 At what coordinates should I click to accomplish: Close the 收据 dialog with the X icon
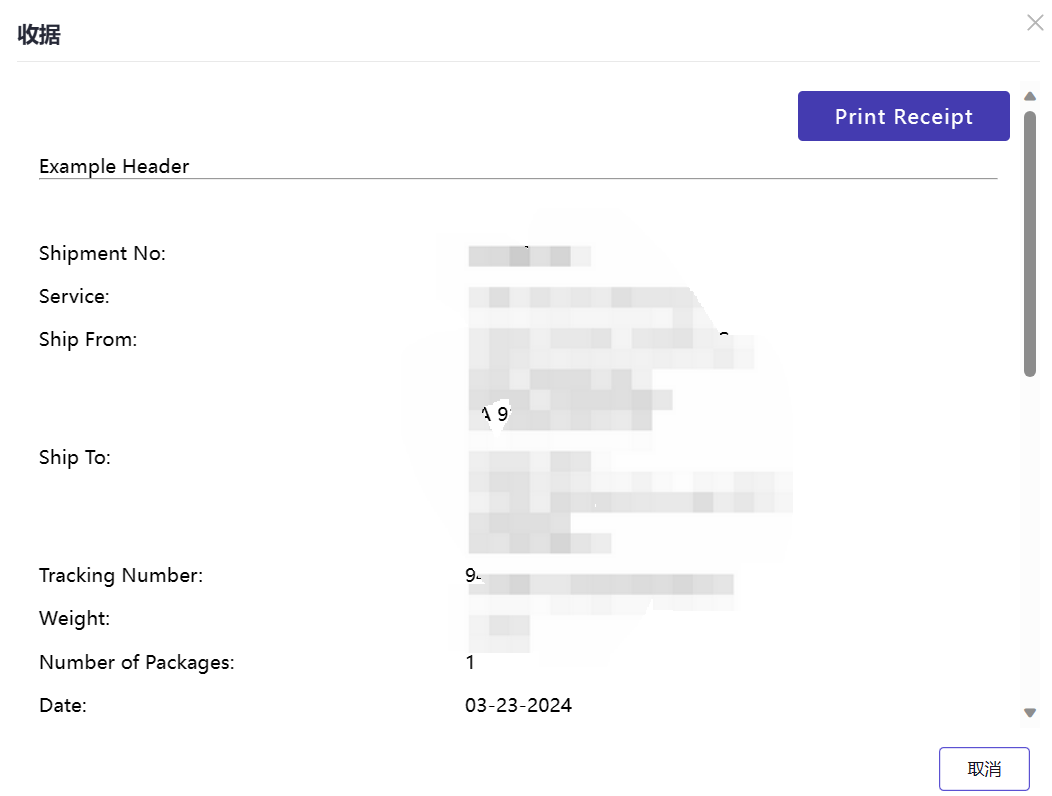[1035, 23]
